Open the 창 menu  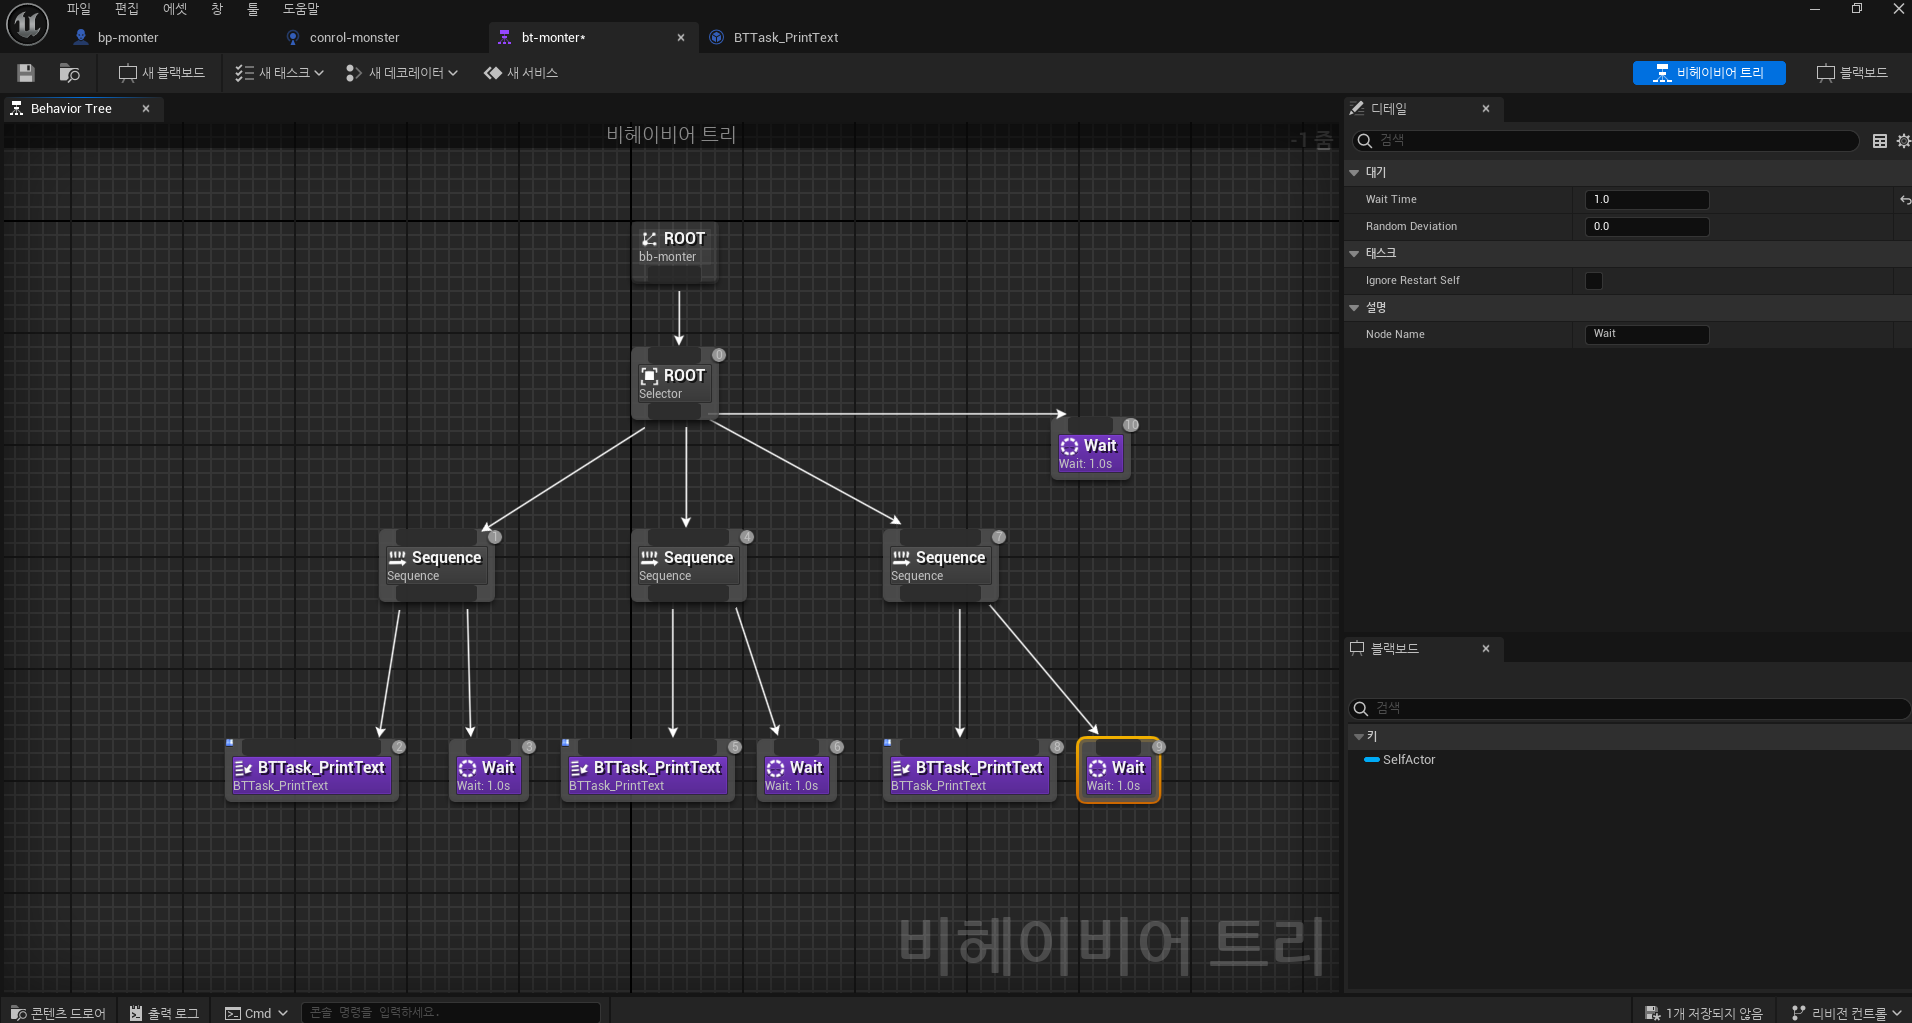tap(217, 9)
